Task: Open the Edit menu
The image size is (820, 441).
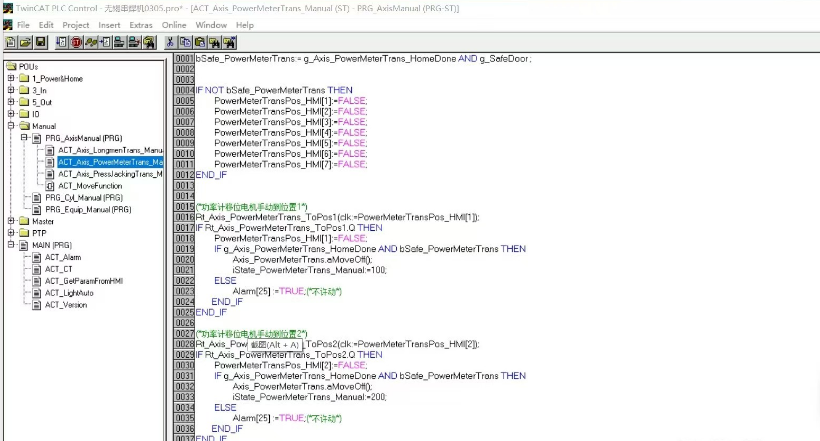Action: (x=46, y=25)
